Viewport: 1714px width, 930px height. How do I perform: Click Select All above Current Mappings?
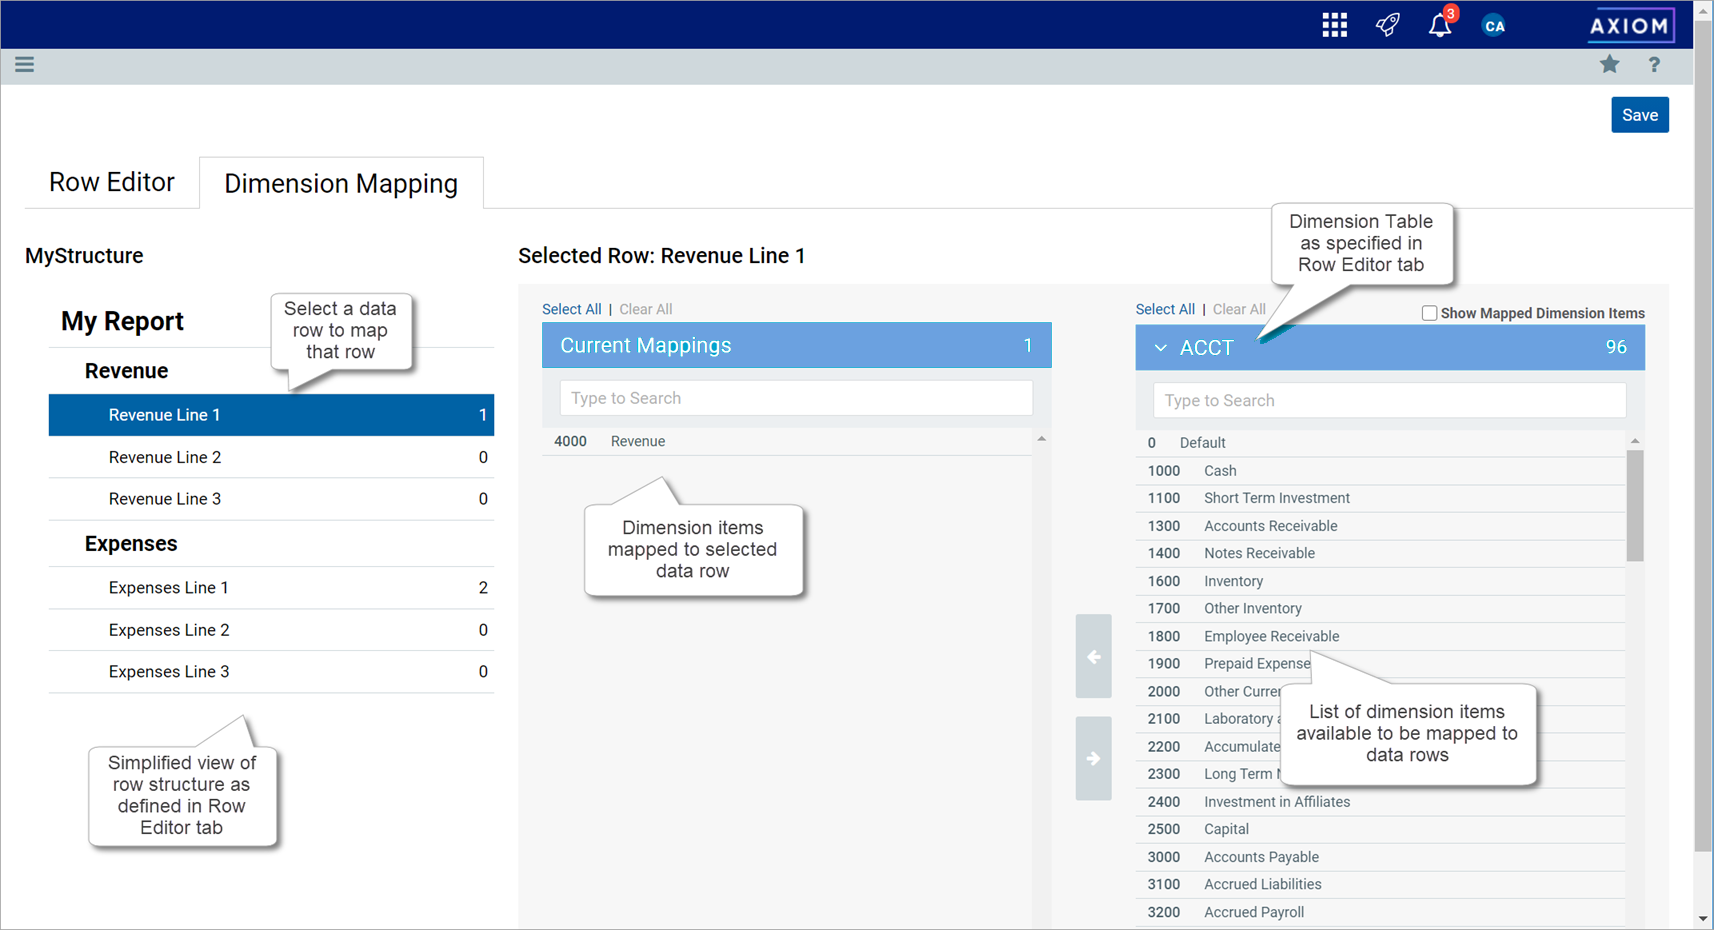(x=571, y=309)
